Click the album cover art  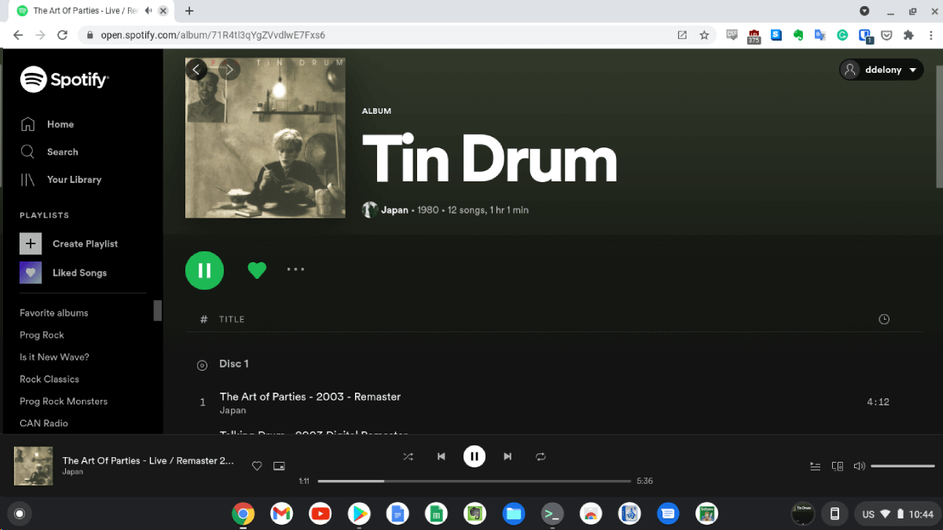(265, 138)
